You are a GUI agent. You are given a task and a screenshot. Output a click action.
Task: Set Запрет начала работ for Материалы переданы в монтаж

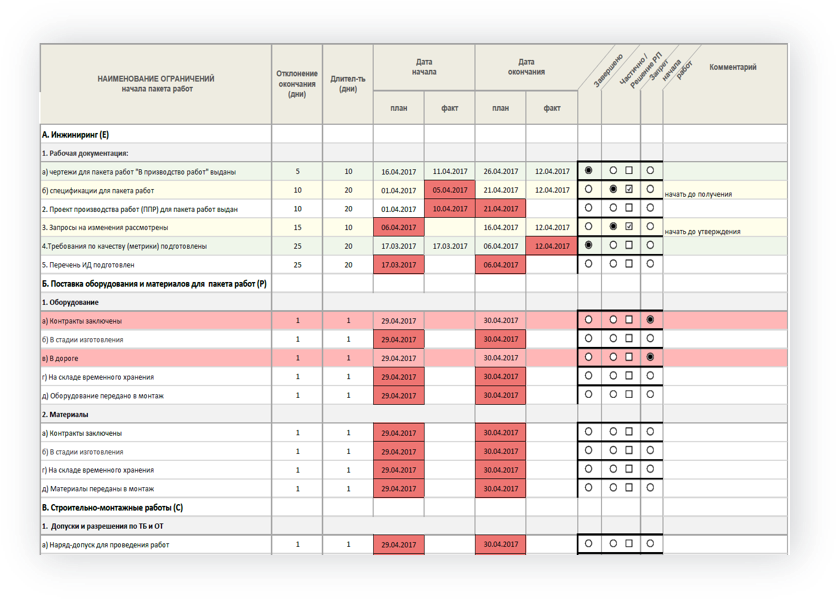point(650,487)
